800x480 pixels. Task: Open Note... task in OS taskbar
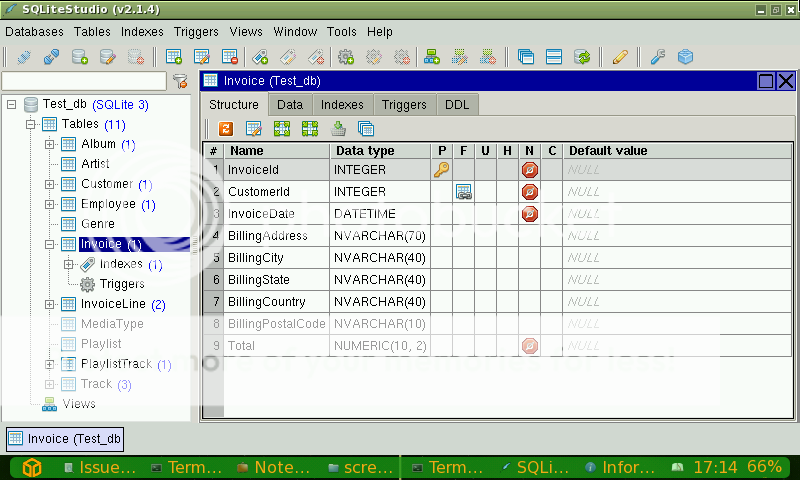pyautogui.click(x=273, y=467)
